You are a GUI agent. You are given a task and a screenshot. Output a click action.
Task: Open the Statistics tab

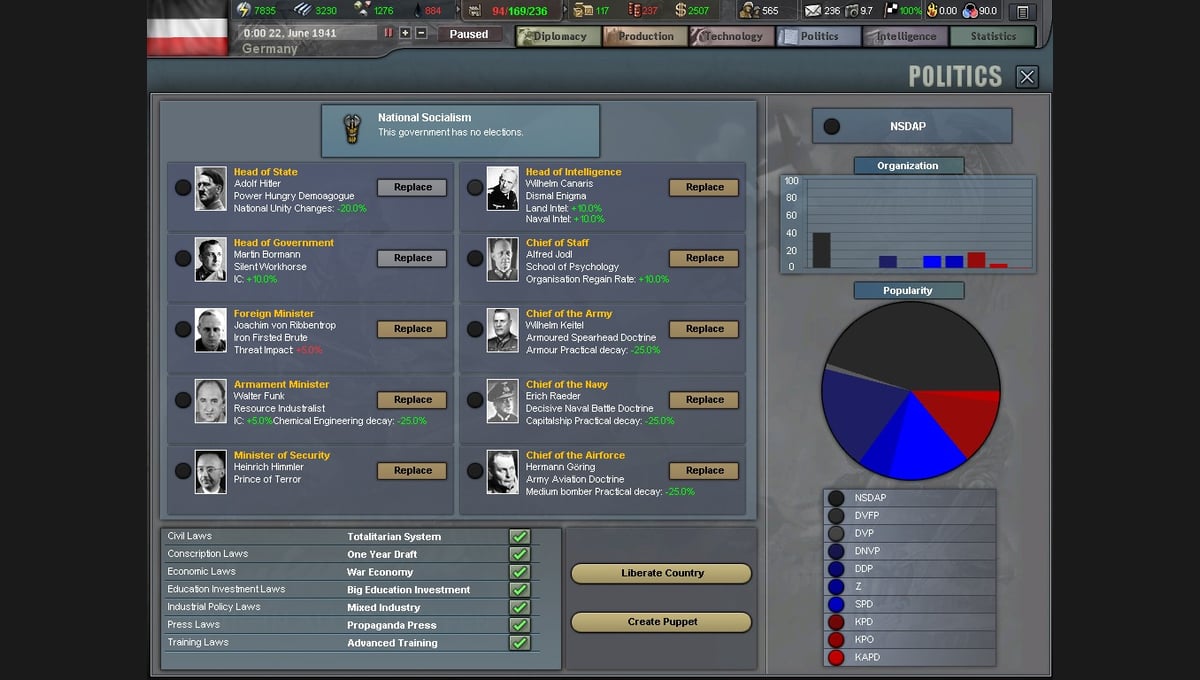[x=993, y=36]
